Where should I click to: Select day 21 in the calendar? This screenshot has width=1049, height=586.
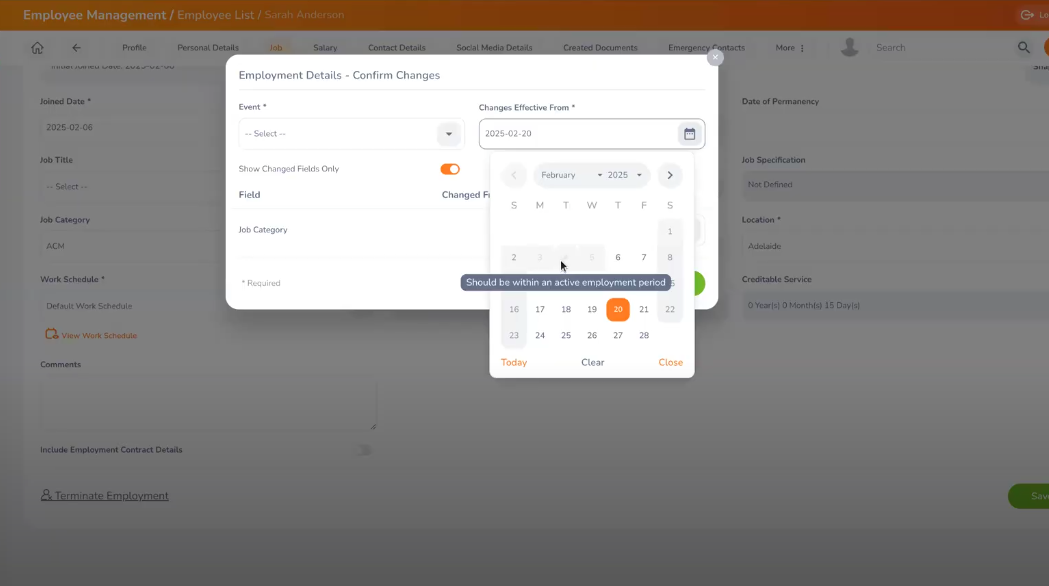click(x=644, y=310)
